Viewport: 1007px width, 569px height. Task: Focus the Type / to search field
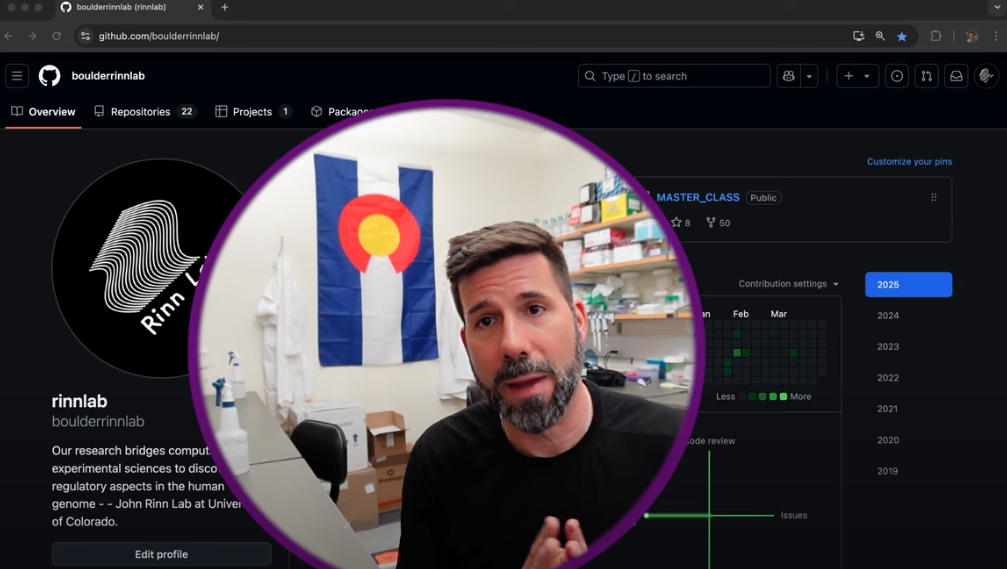tap(674, 76)
